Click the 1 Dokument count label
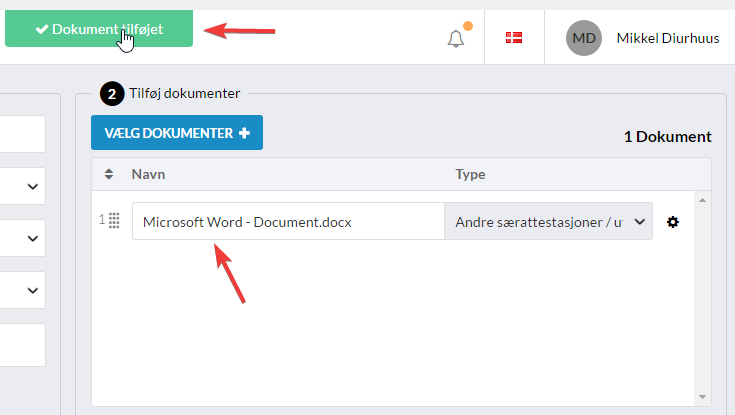The image size is (735, 415). 668,136
